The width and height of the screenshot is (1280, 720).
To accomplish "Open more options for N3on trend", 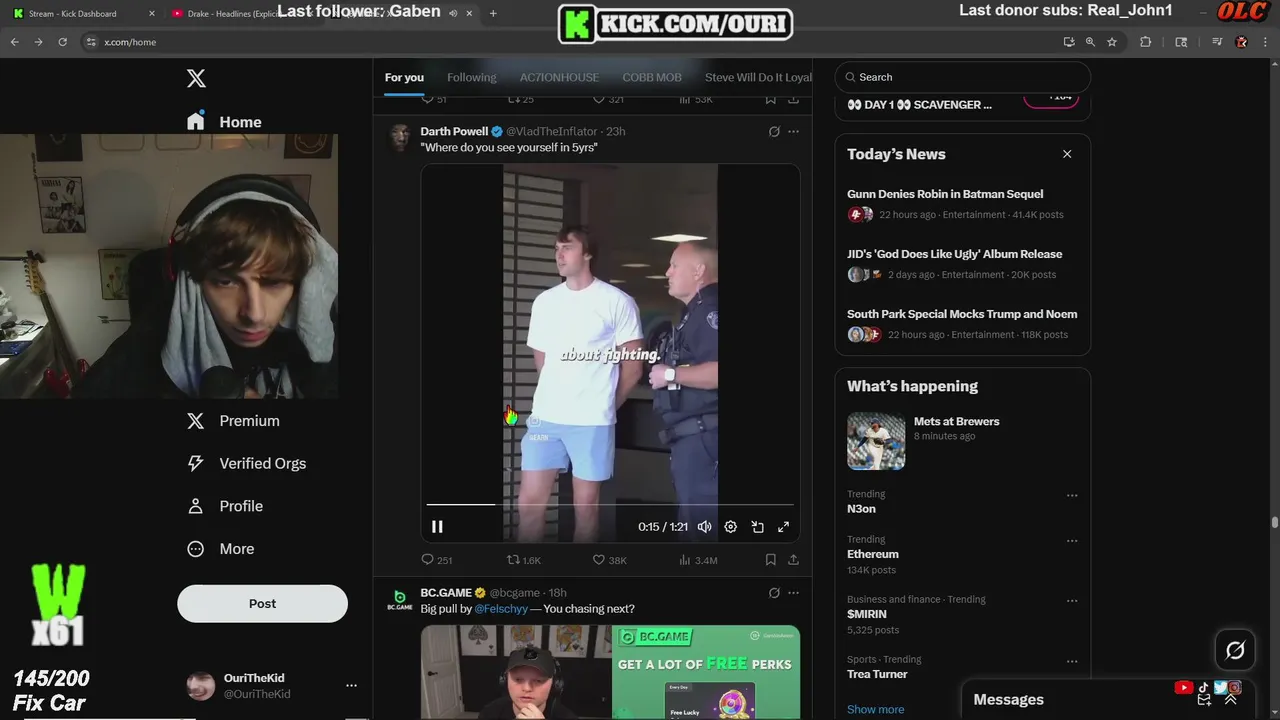I will (x=1072, y=495).
